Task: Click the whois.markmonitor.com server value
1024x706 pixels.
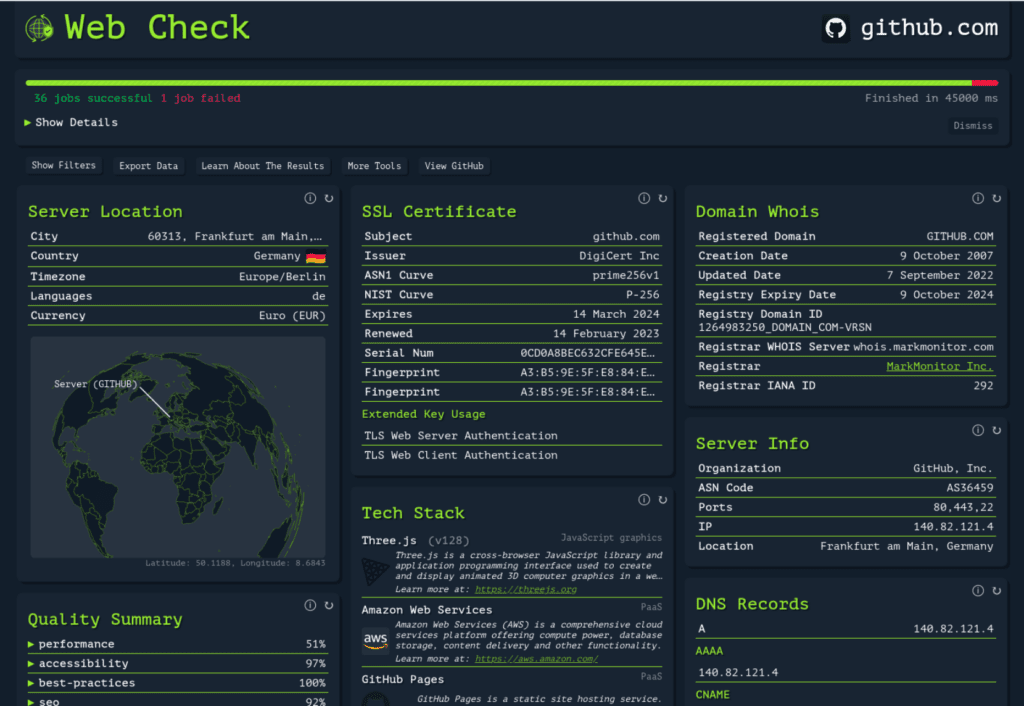Action: coord(923,347)
